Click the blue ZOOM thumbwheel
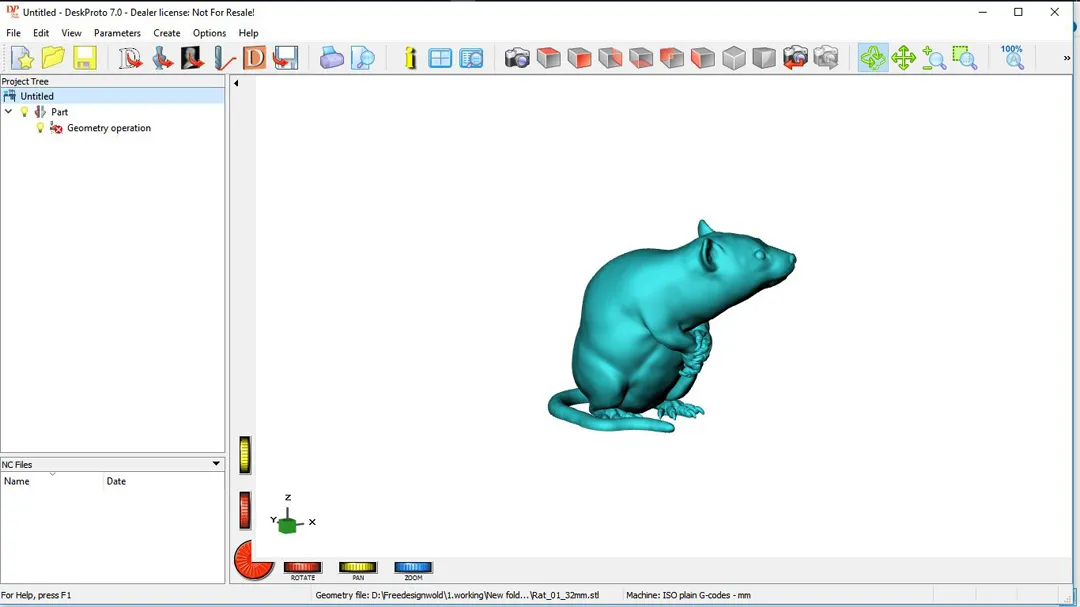1080x607 pixels. pyautogui.click(x=413, y=568)
